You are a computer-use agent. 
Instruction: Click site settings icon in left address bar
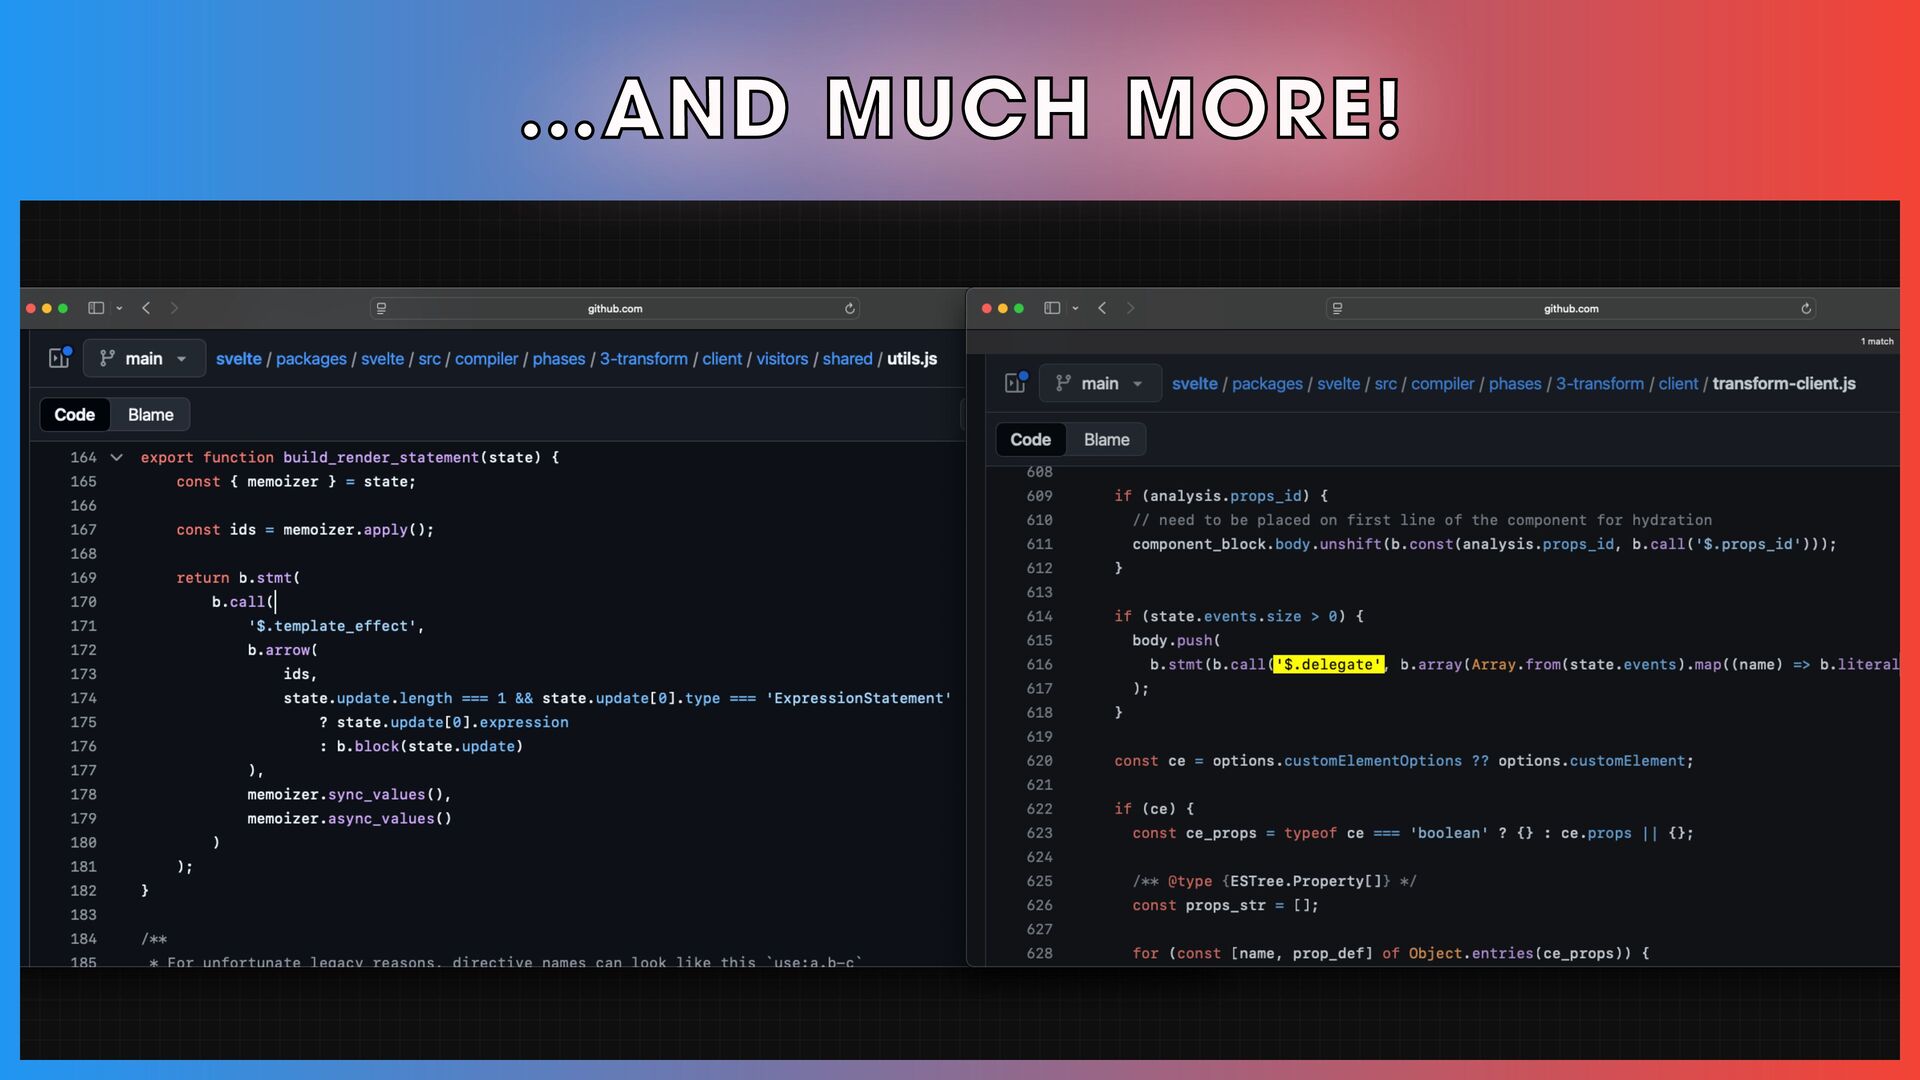(381, 308)
